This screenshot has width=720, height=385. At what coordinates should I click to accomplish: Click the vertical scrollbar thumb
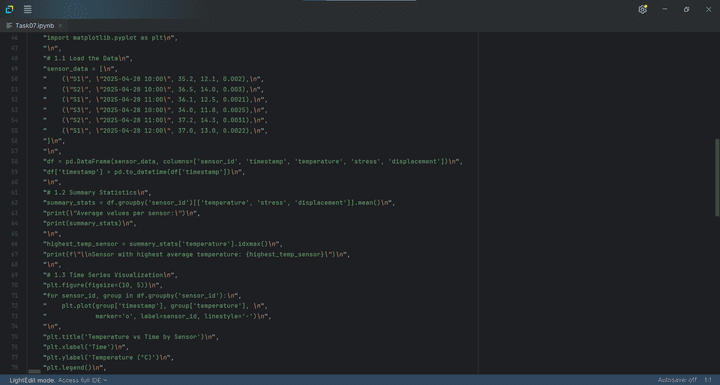click(x=717, y=177)
